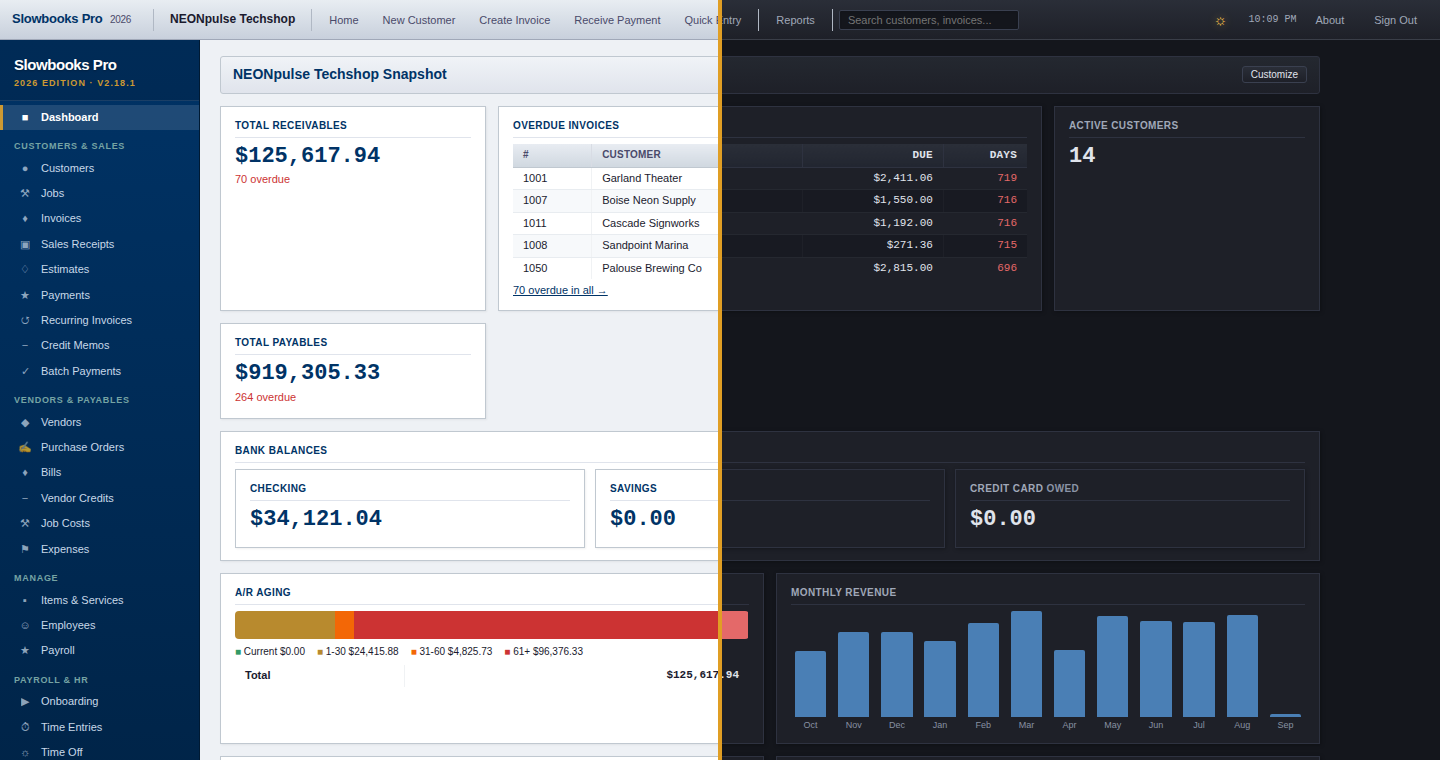
Task: Select the Job Costs tools icon
Action: 25,523
